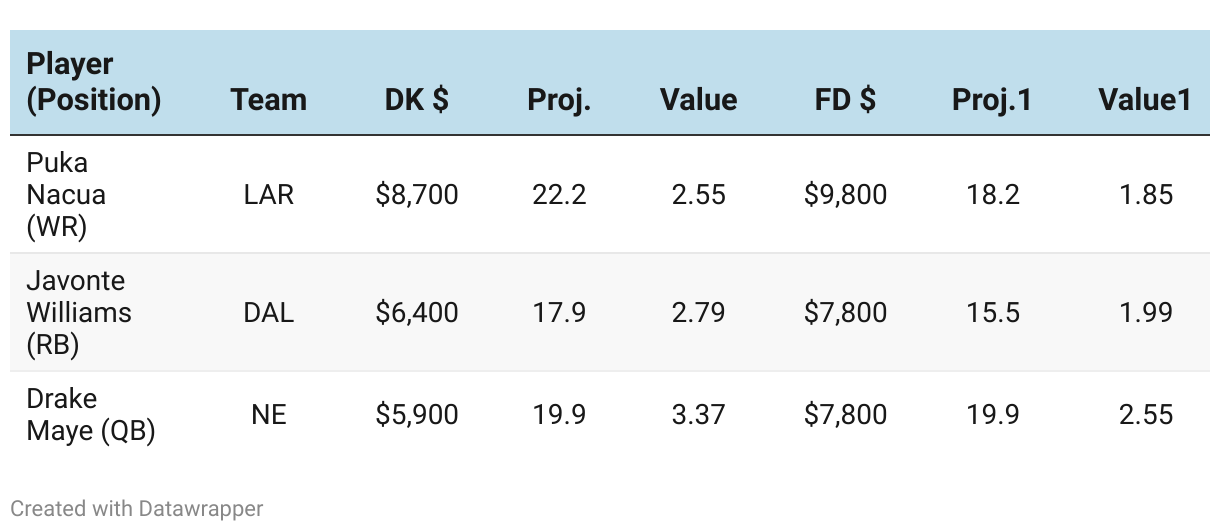Select the DAL team cell
1220x532 pixels.
(x=268, y=312)
